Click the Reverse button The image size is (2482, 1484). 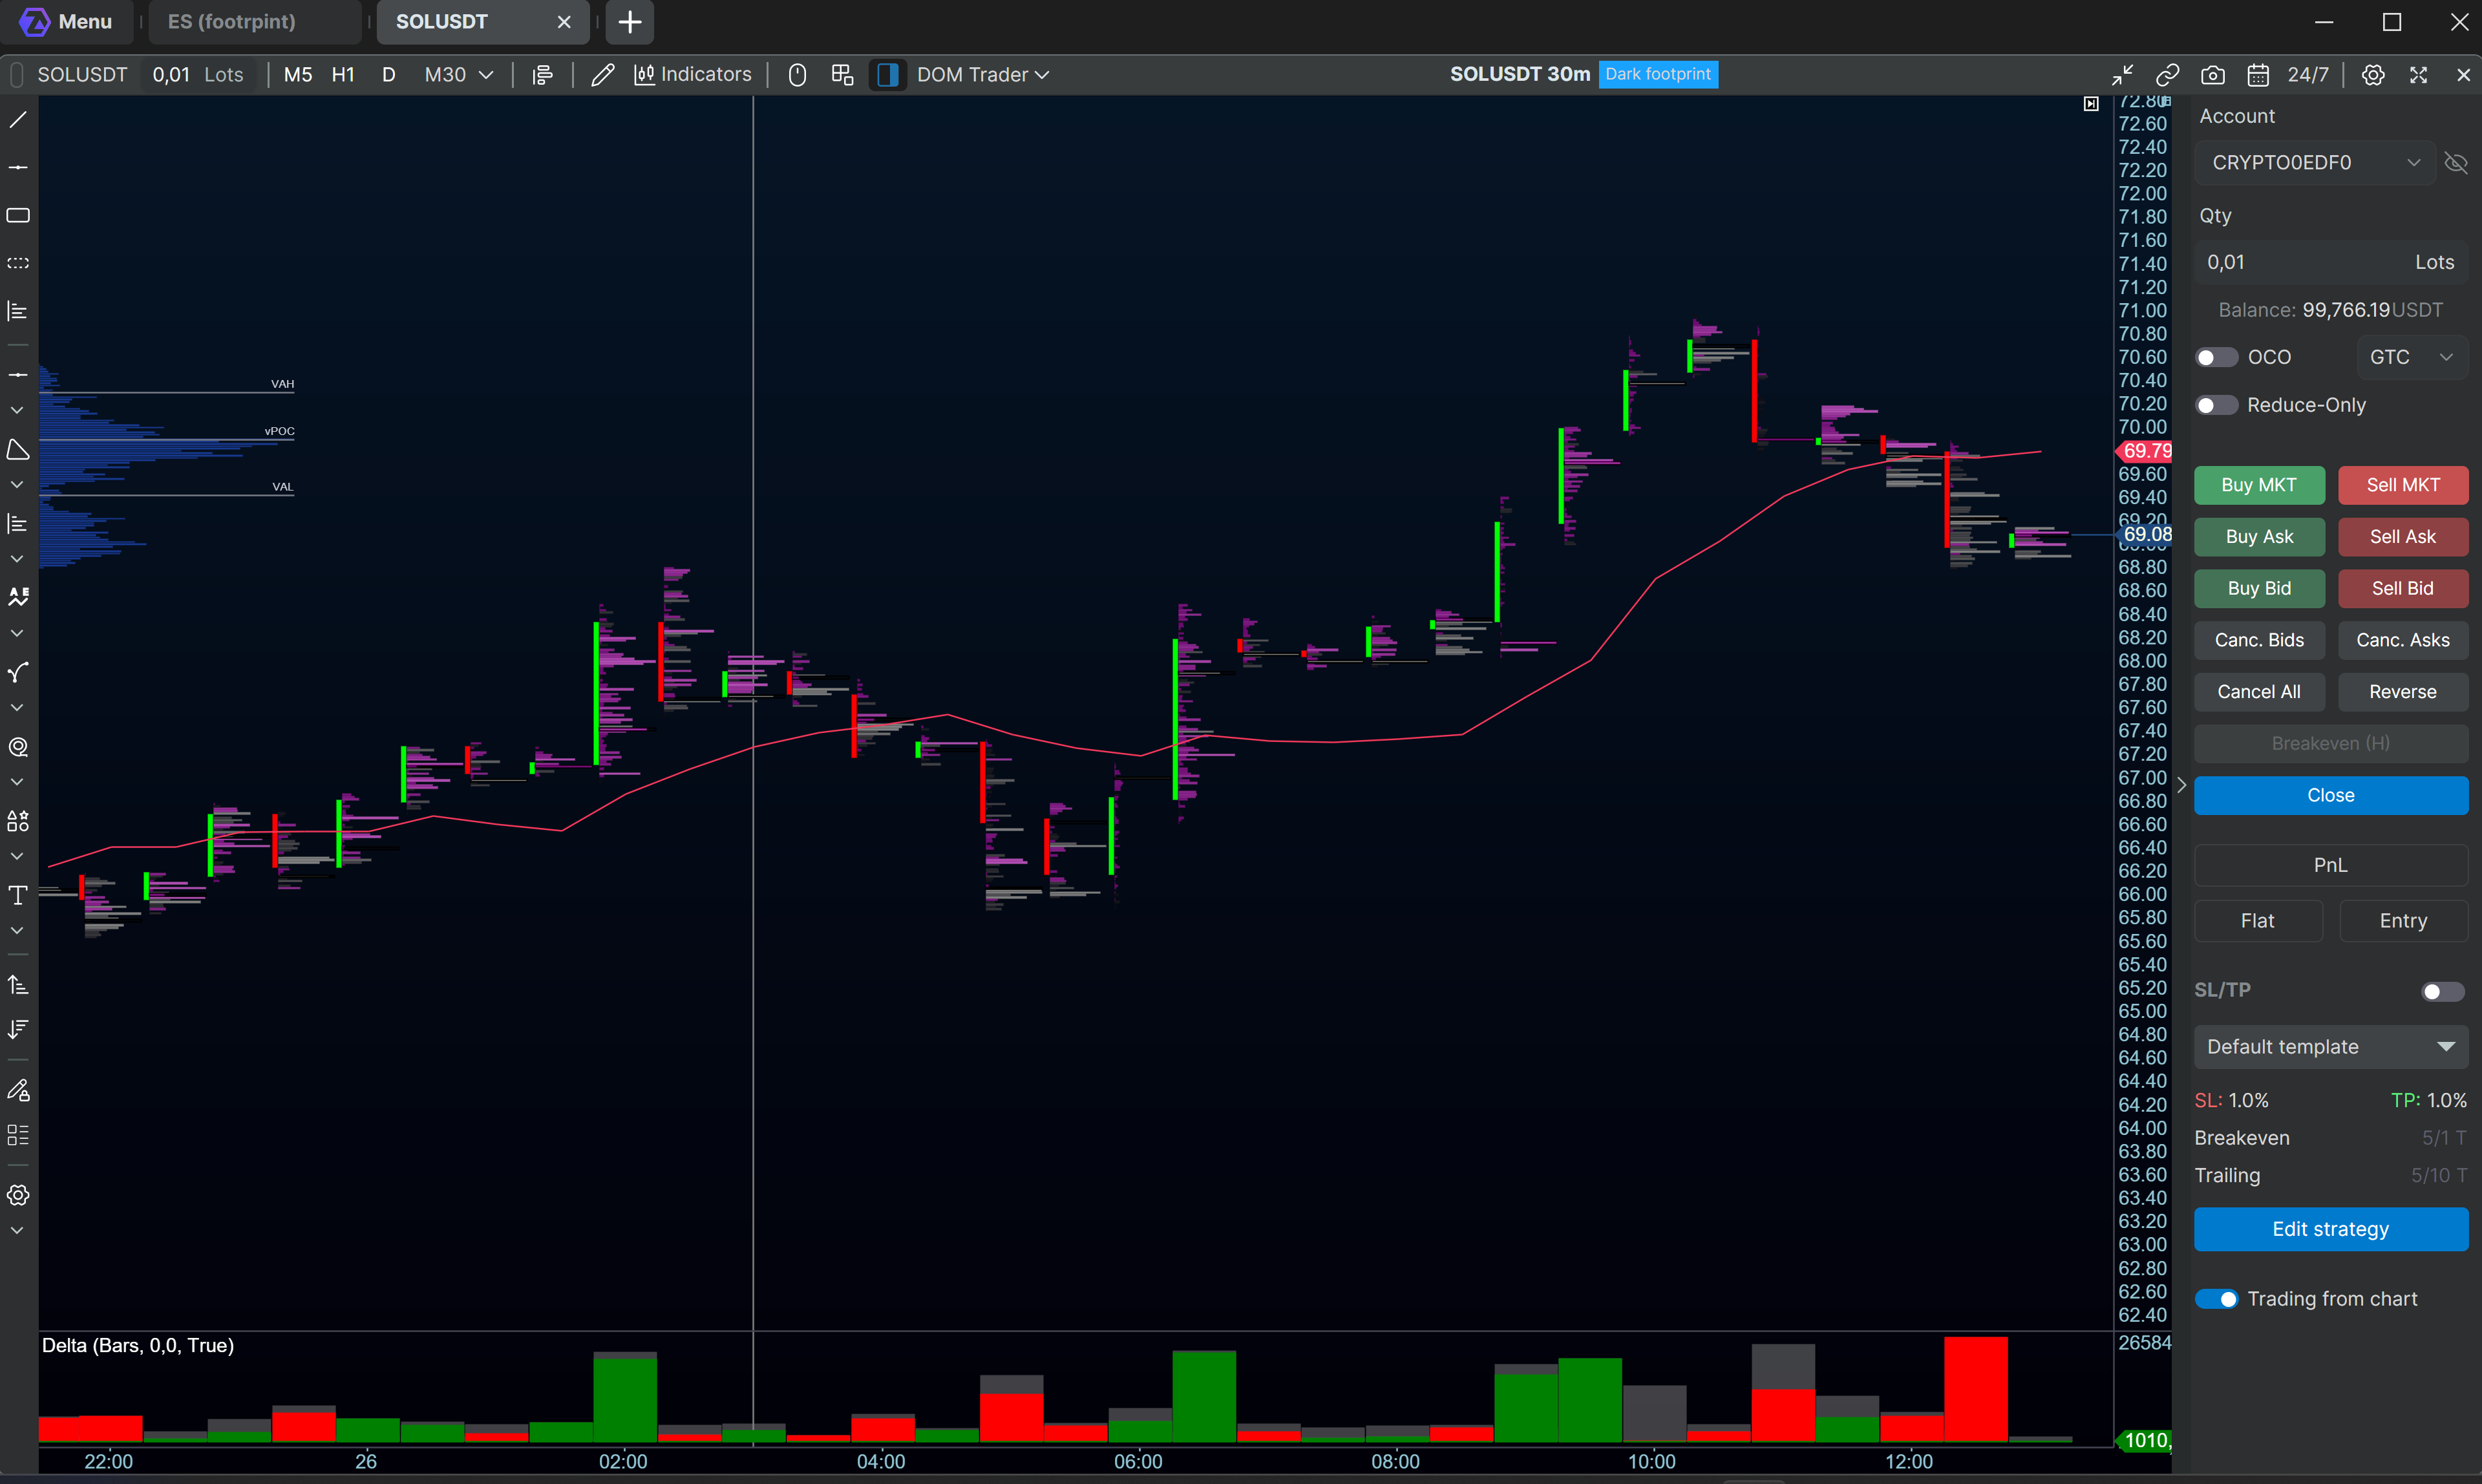(2403, 692)
